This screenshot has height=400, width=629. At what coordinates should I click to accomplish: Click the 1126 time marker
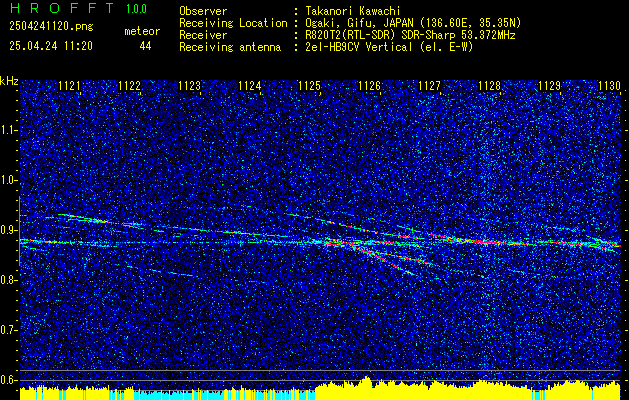(x=369, y=85)
